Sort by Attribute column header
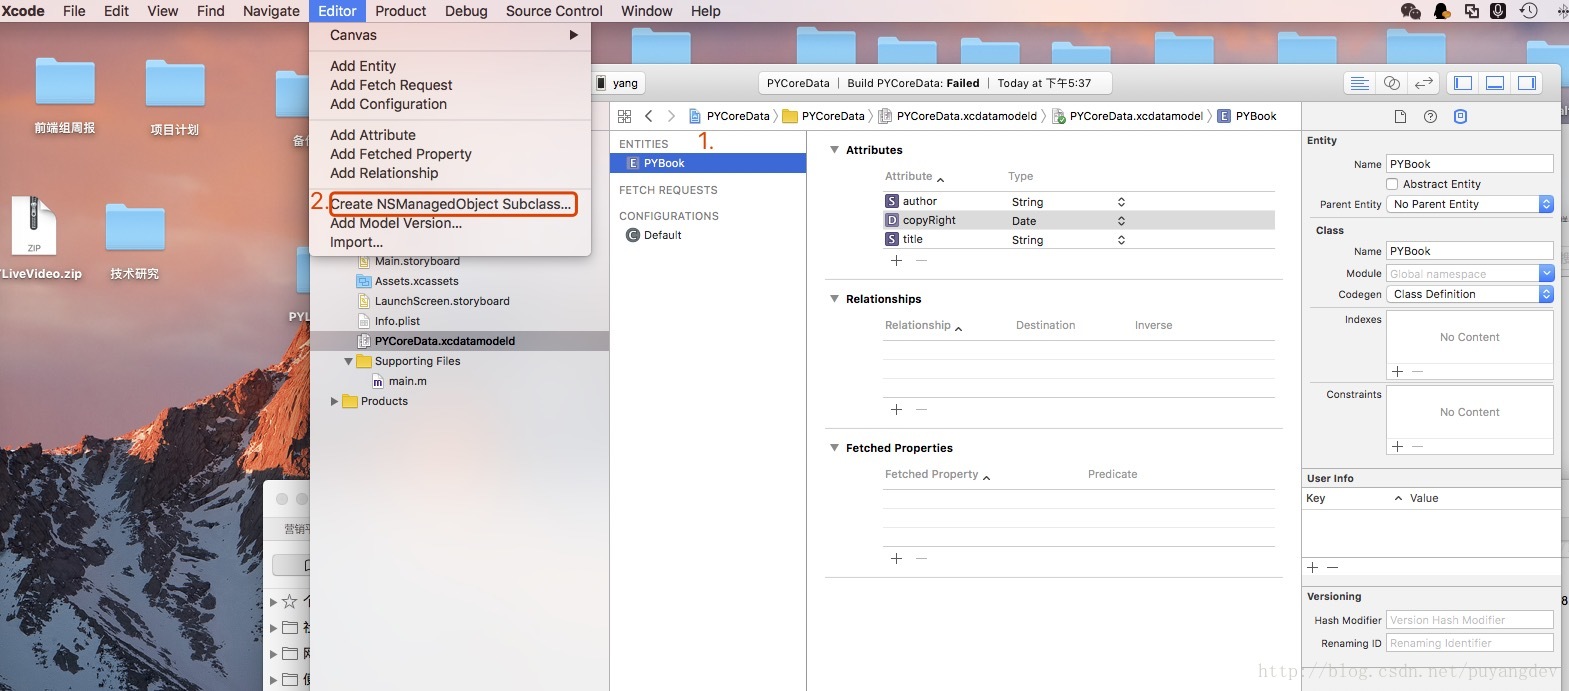The width and height of the screenshot is (1569, 691). click(914, 176)
